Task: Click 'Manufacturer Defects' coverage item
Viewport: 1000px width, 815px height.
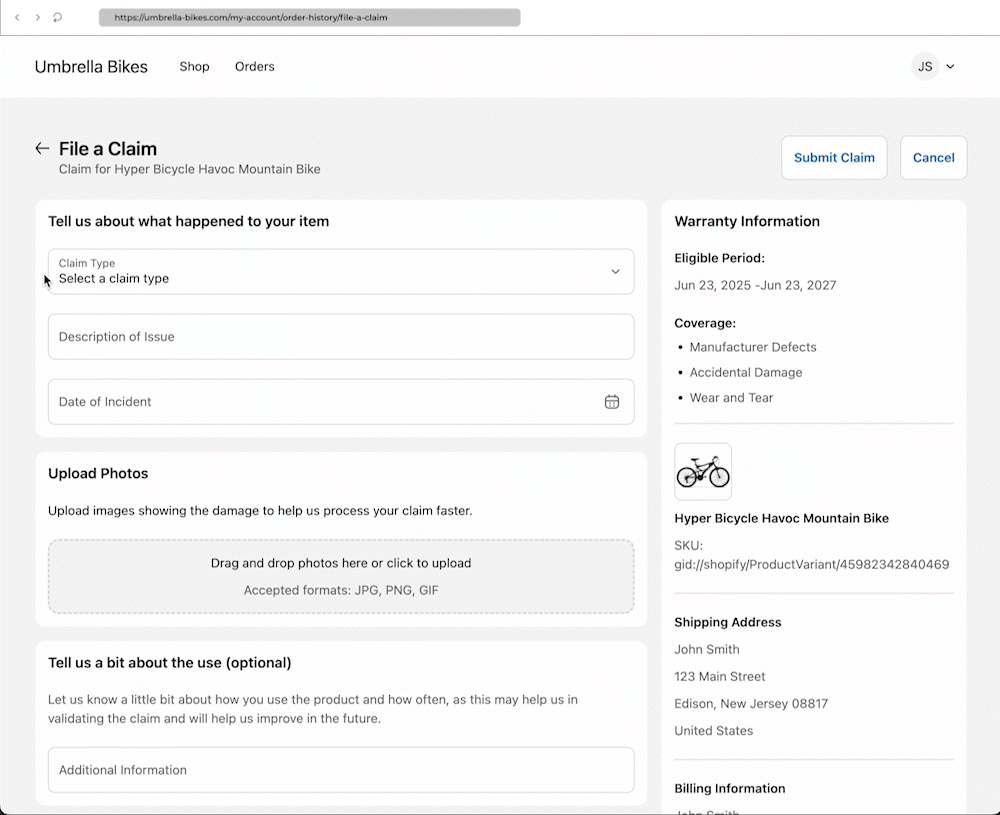Action: point(753,347)
